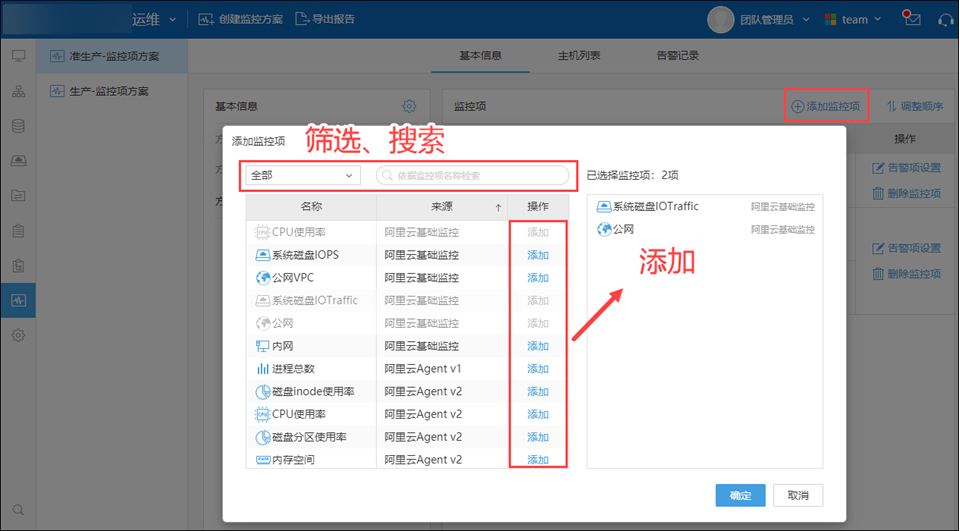Select the monitor icon in left sidebar

18,56
